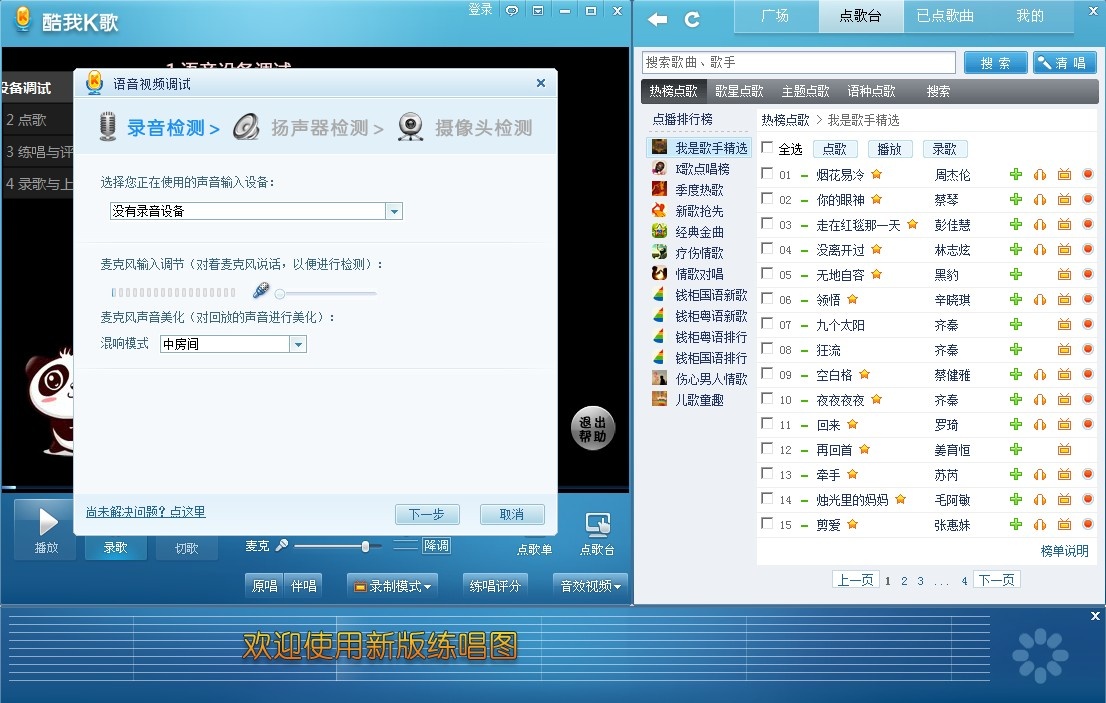Switch to the 我的 tab

(1030, 16)
